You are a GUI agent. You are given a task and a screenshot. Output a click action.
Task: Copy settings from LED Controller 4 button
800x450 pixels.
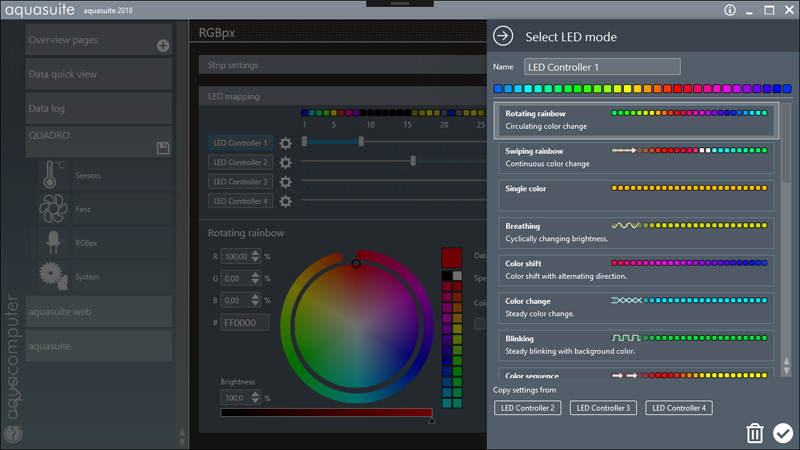679,408
